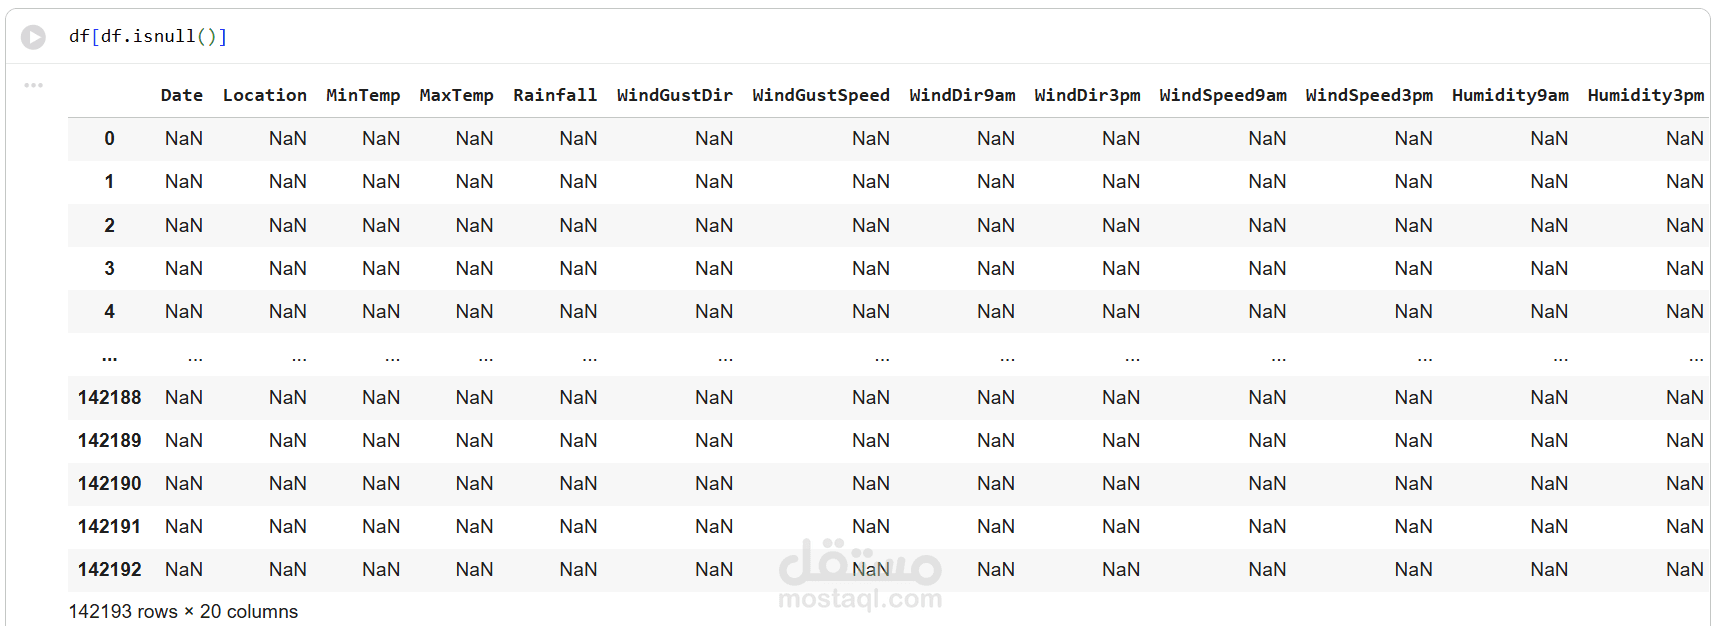Select the WindGustDir column header
Screen dimensions: 1722x626
point(674,95)
